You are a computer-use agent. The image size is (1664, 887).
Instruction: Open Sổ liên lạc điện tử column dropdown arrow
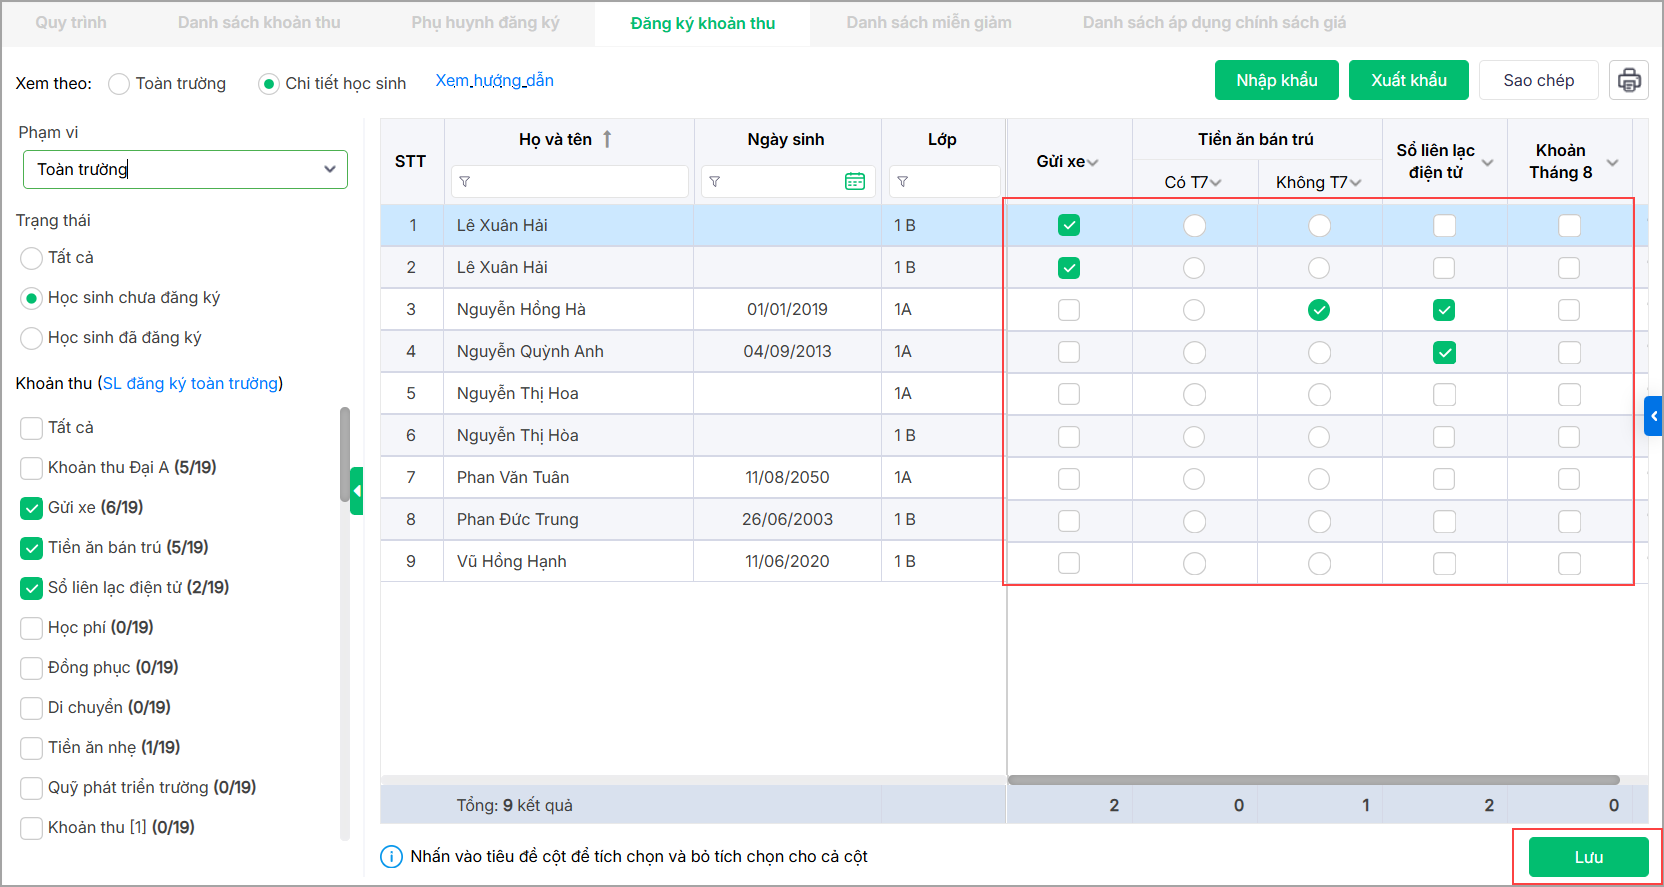pos(1488,162)
